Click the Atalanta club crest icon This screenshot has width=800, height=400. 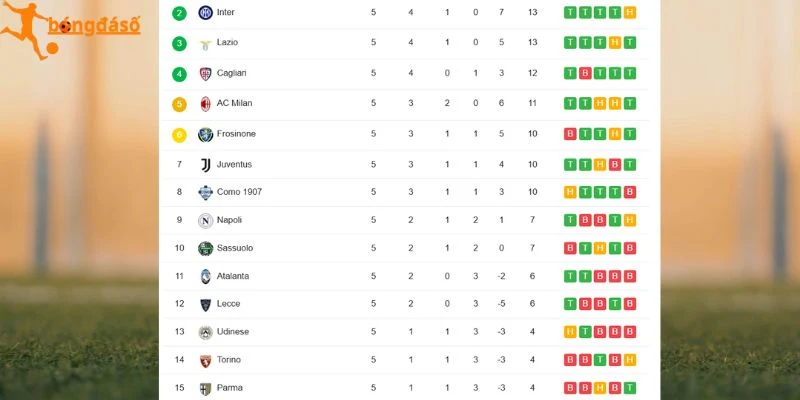(x=206, y=277)
